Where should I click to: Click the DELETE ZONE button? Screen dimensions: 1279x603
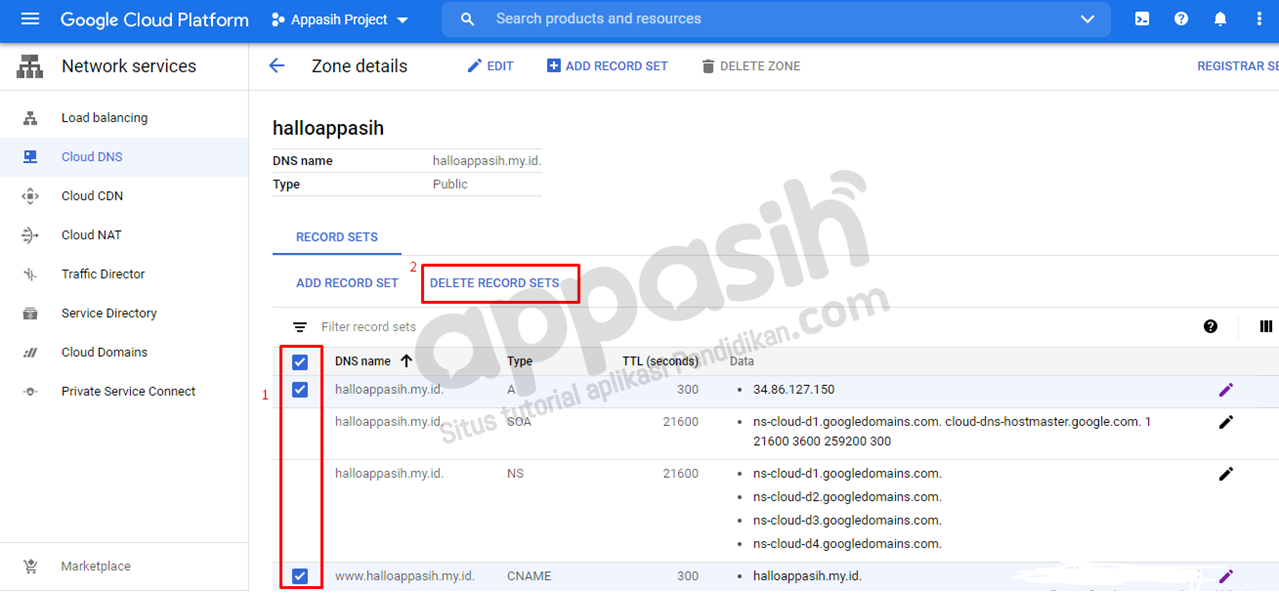[750, 66]
